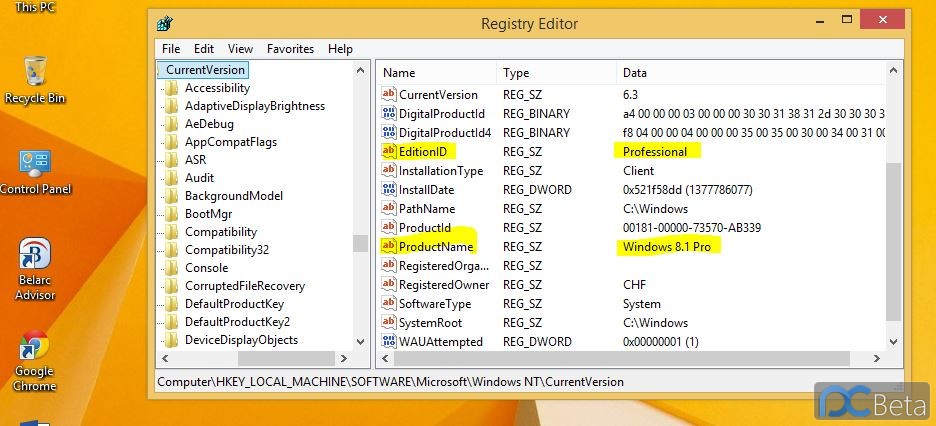Select the CurrentVersion key in the tree
Image resolution: width=936 pixels, height=426 pixels.
pos(205,70)
